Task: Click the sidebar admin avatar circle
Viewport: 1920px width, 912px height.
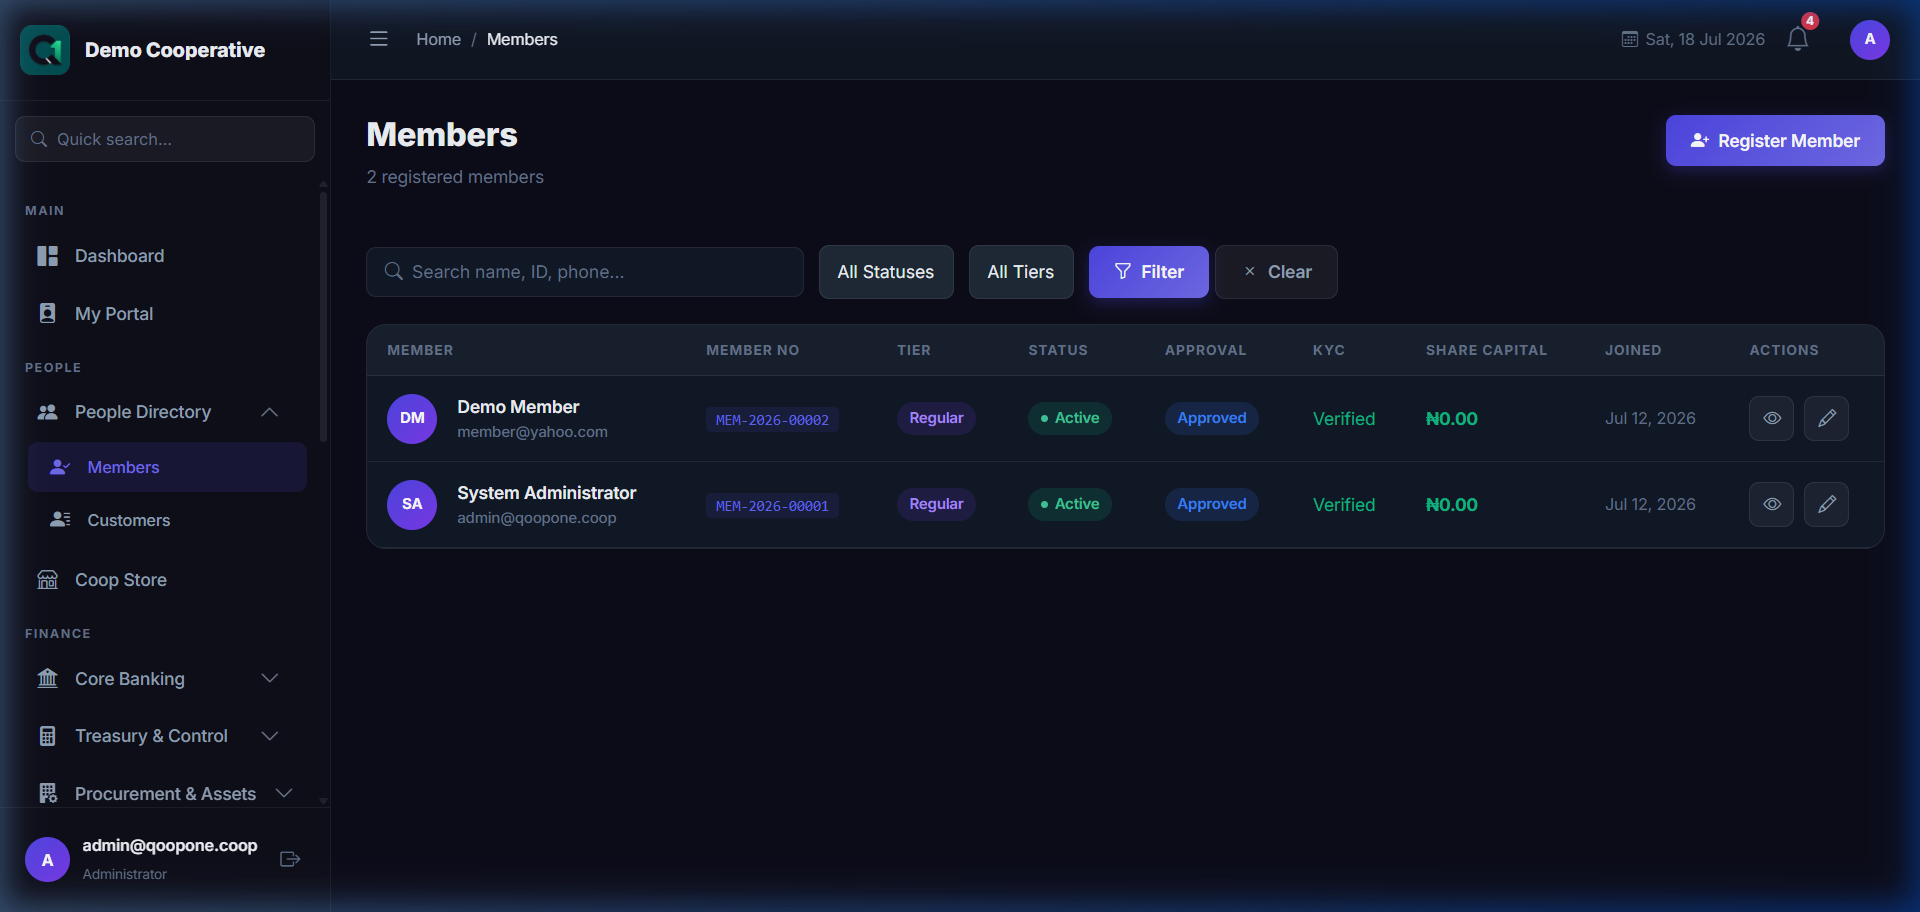Action: point(47,860)
